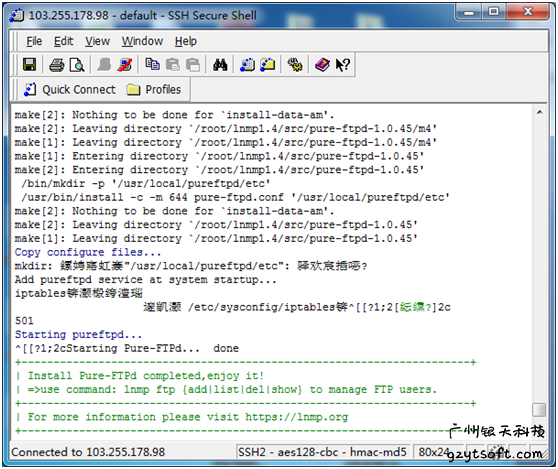Click the Print icon in toolbar

57,65
